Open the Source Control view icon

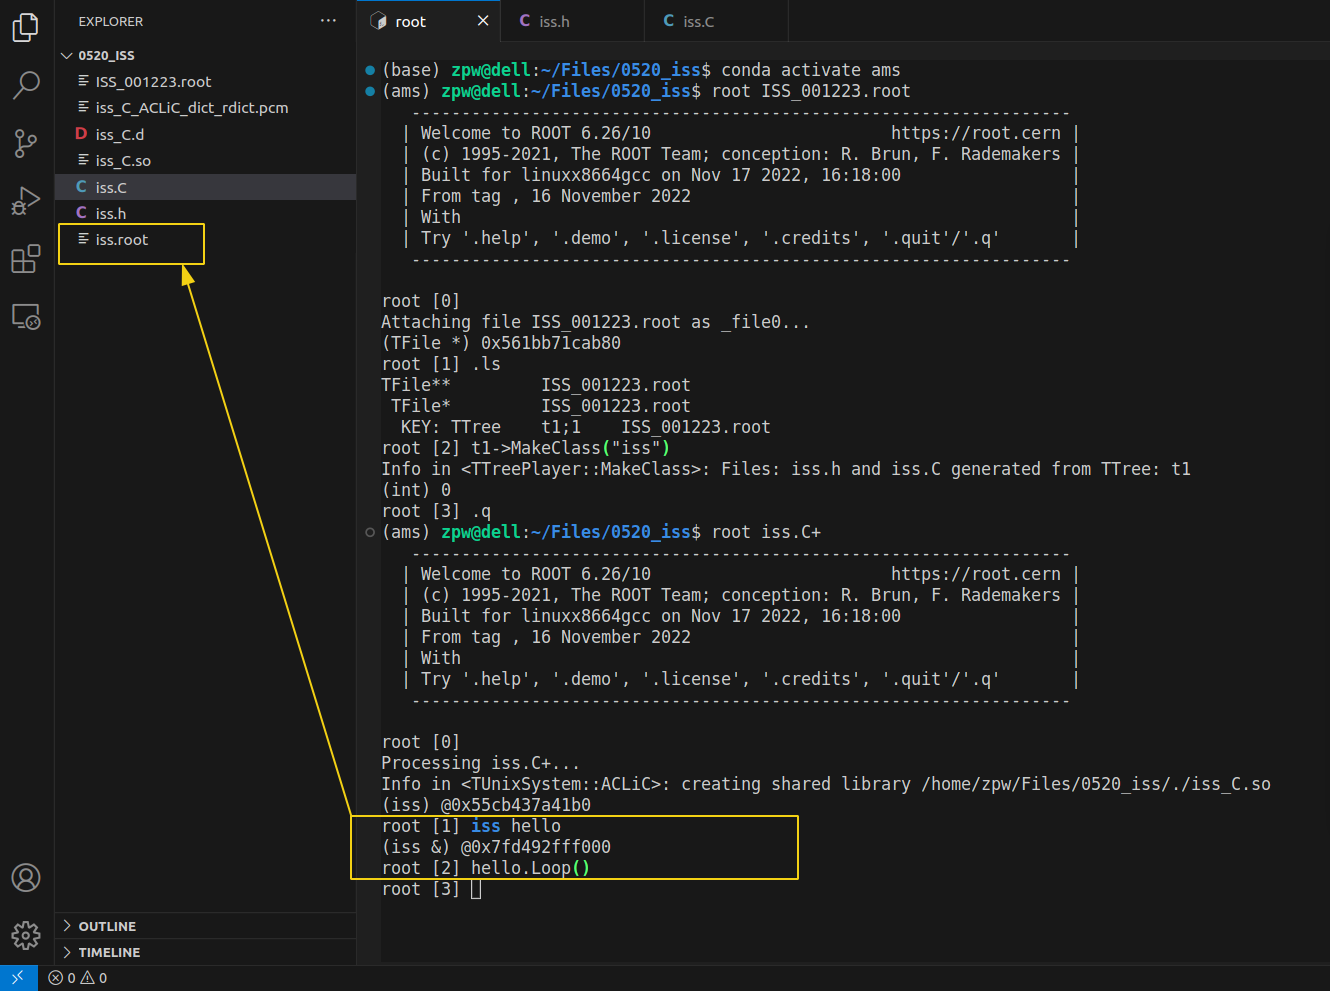(x=26, y=143)
